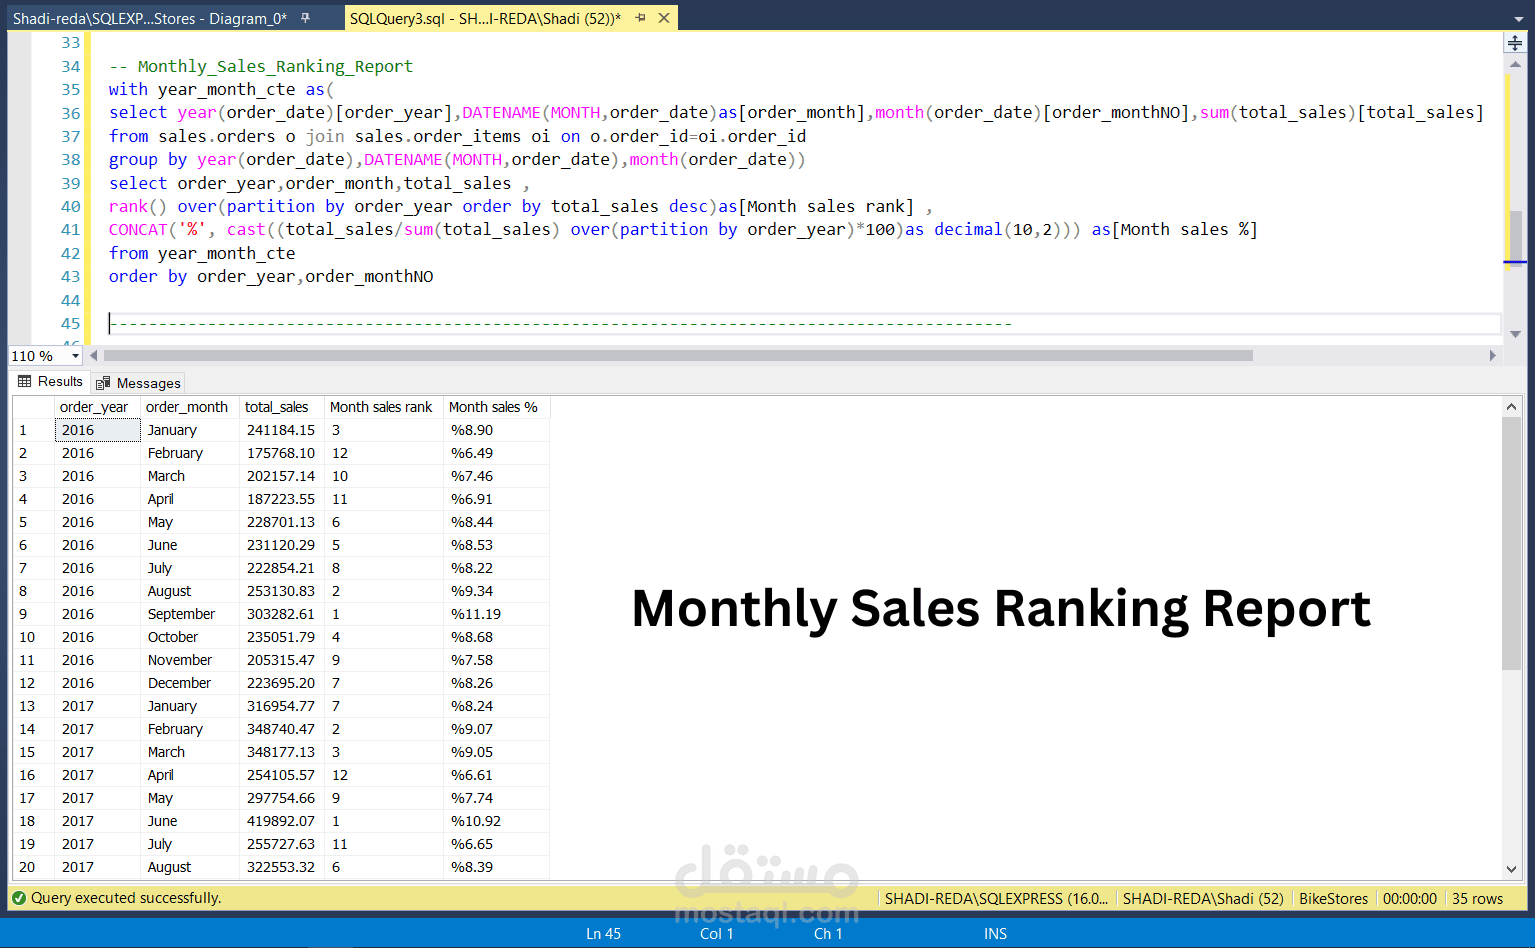This screenshot has height=948, width=1535.
Task: Switch to the Diagram_0 tab
Action: (149, 18)
